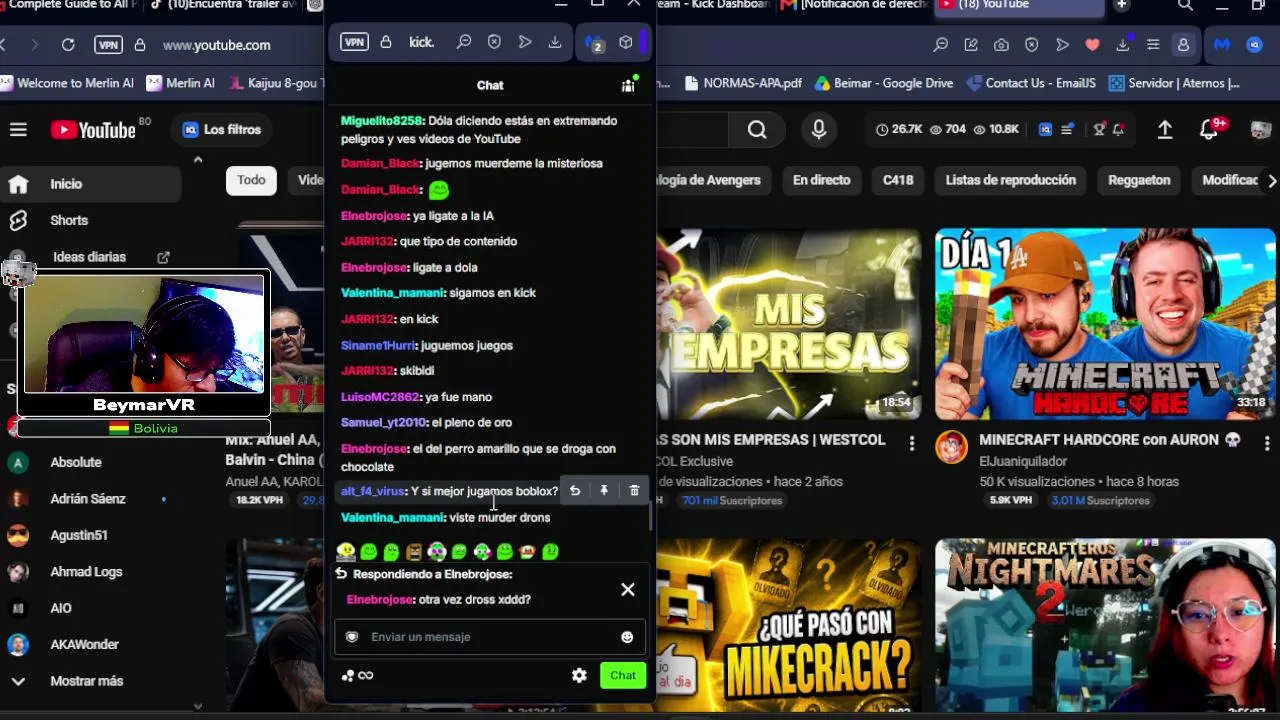
Task: Open Adrián Sáenz channel subscription
Action: point(90,499)
